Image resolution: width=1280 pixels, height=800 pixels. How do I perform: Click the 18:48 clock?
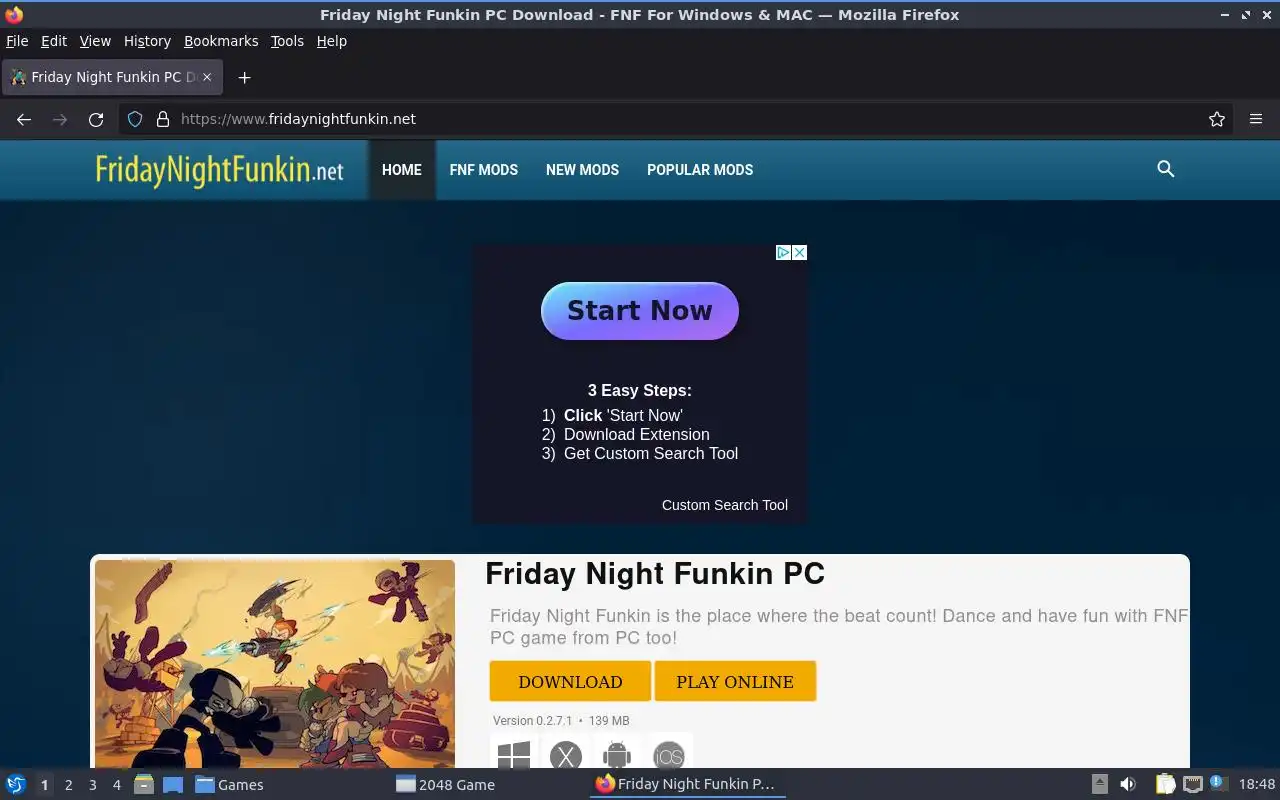point(1257,785)
